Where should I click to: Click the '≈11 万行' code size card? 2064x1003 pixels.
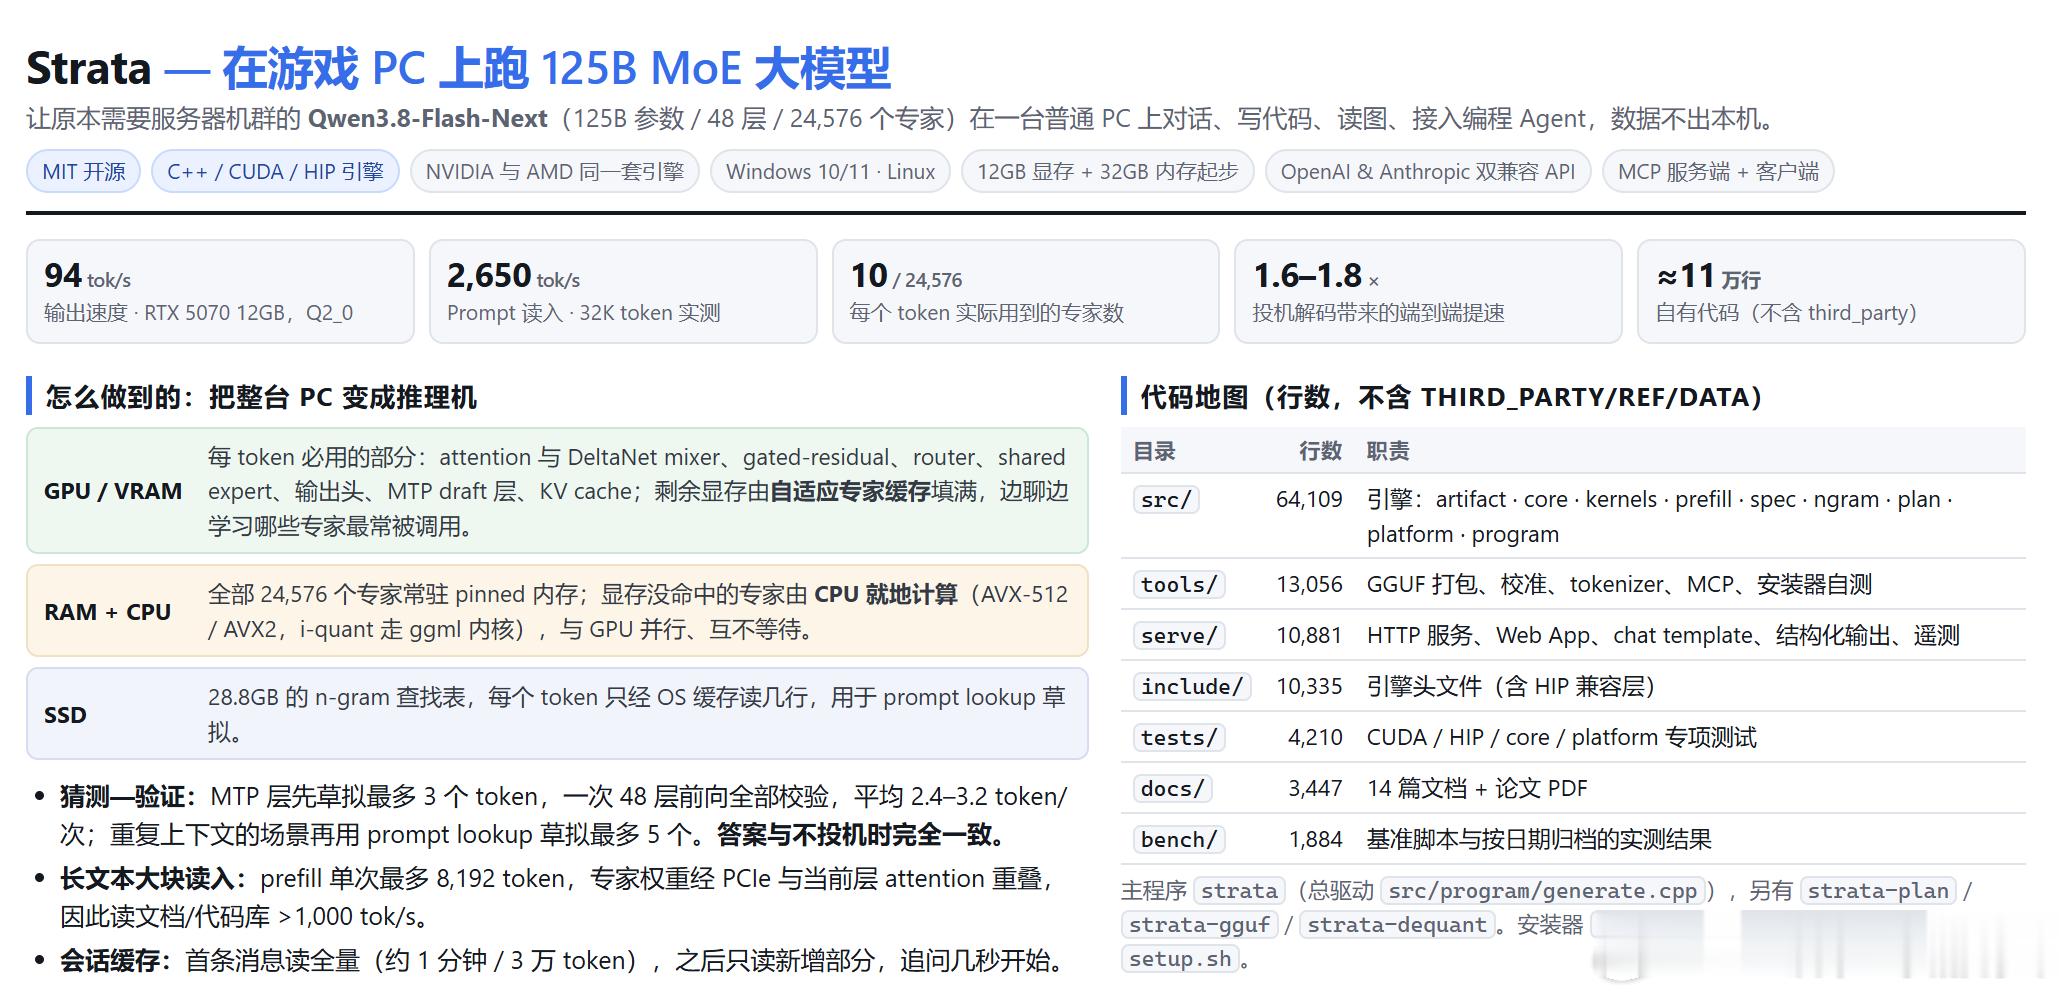pyautogui.click(x=1831, y=291)
